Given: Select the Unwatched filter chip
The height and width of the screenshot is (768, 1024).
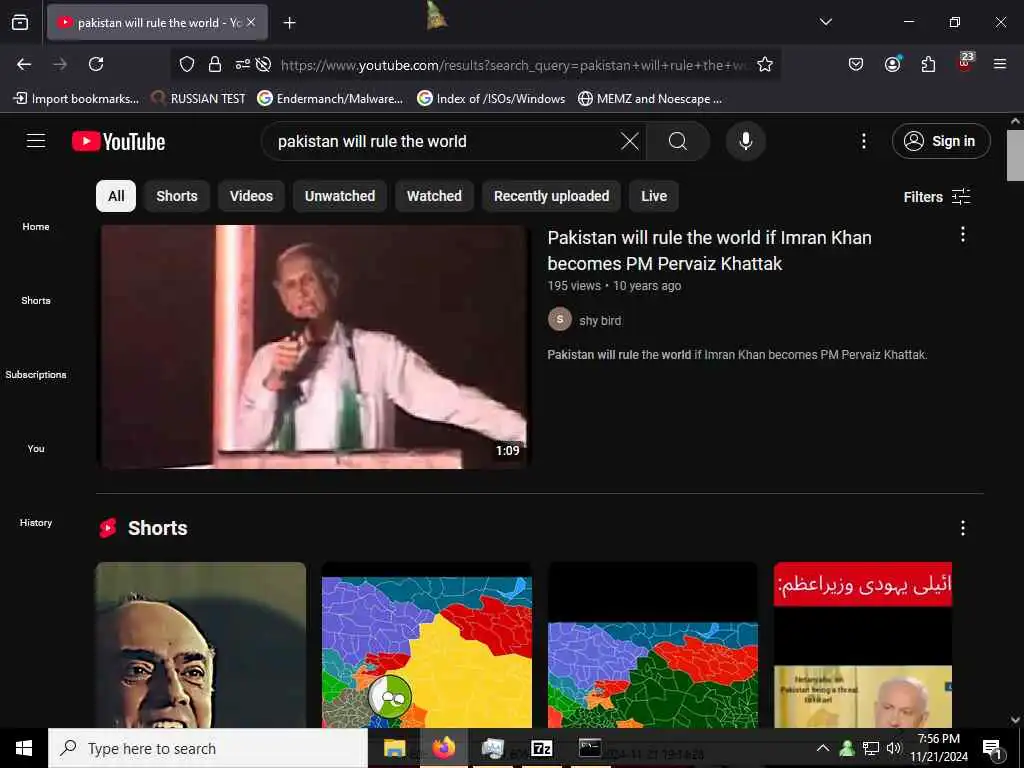Looking at the screenshot, I should click(x=340, y=196).
